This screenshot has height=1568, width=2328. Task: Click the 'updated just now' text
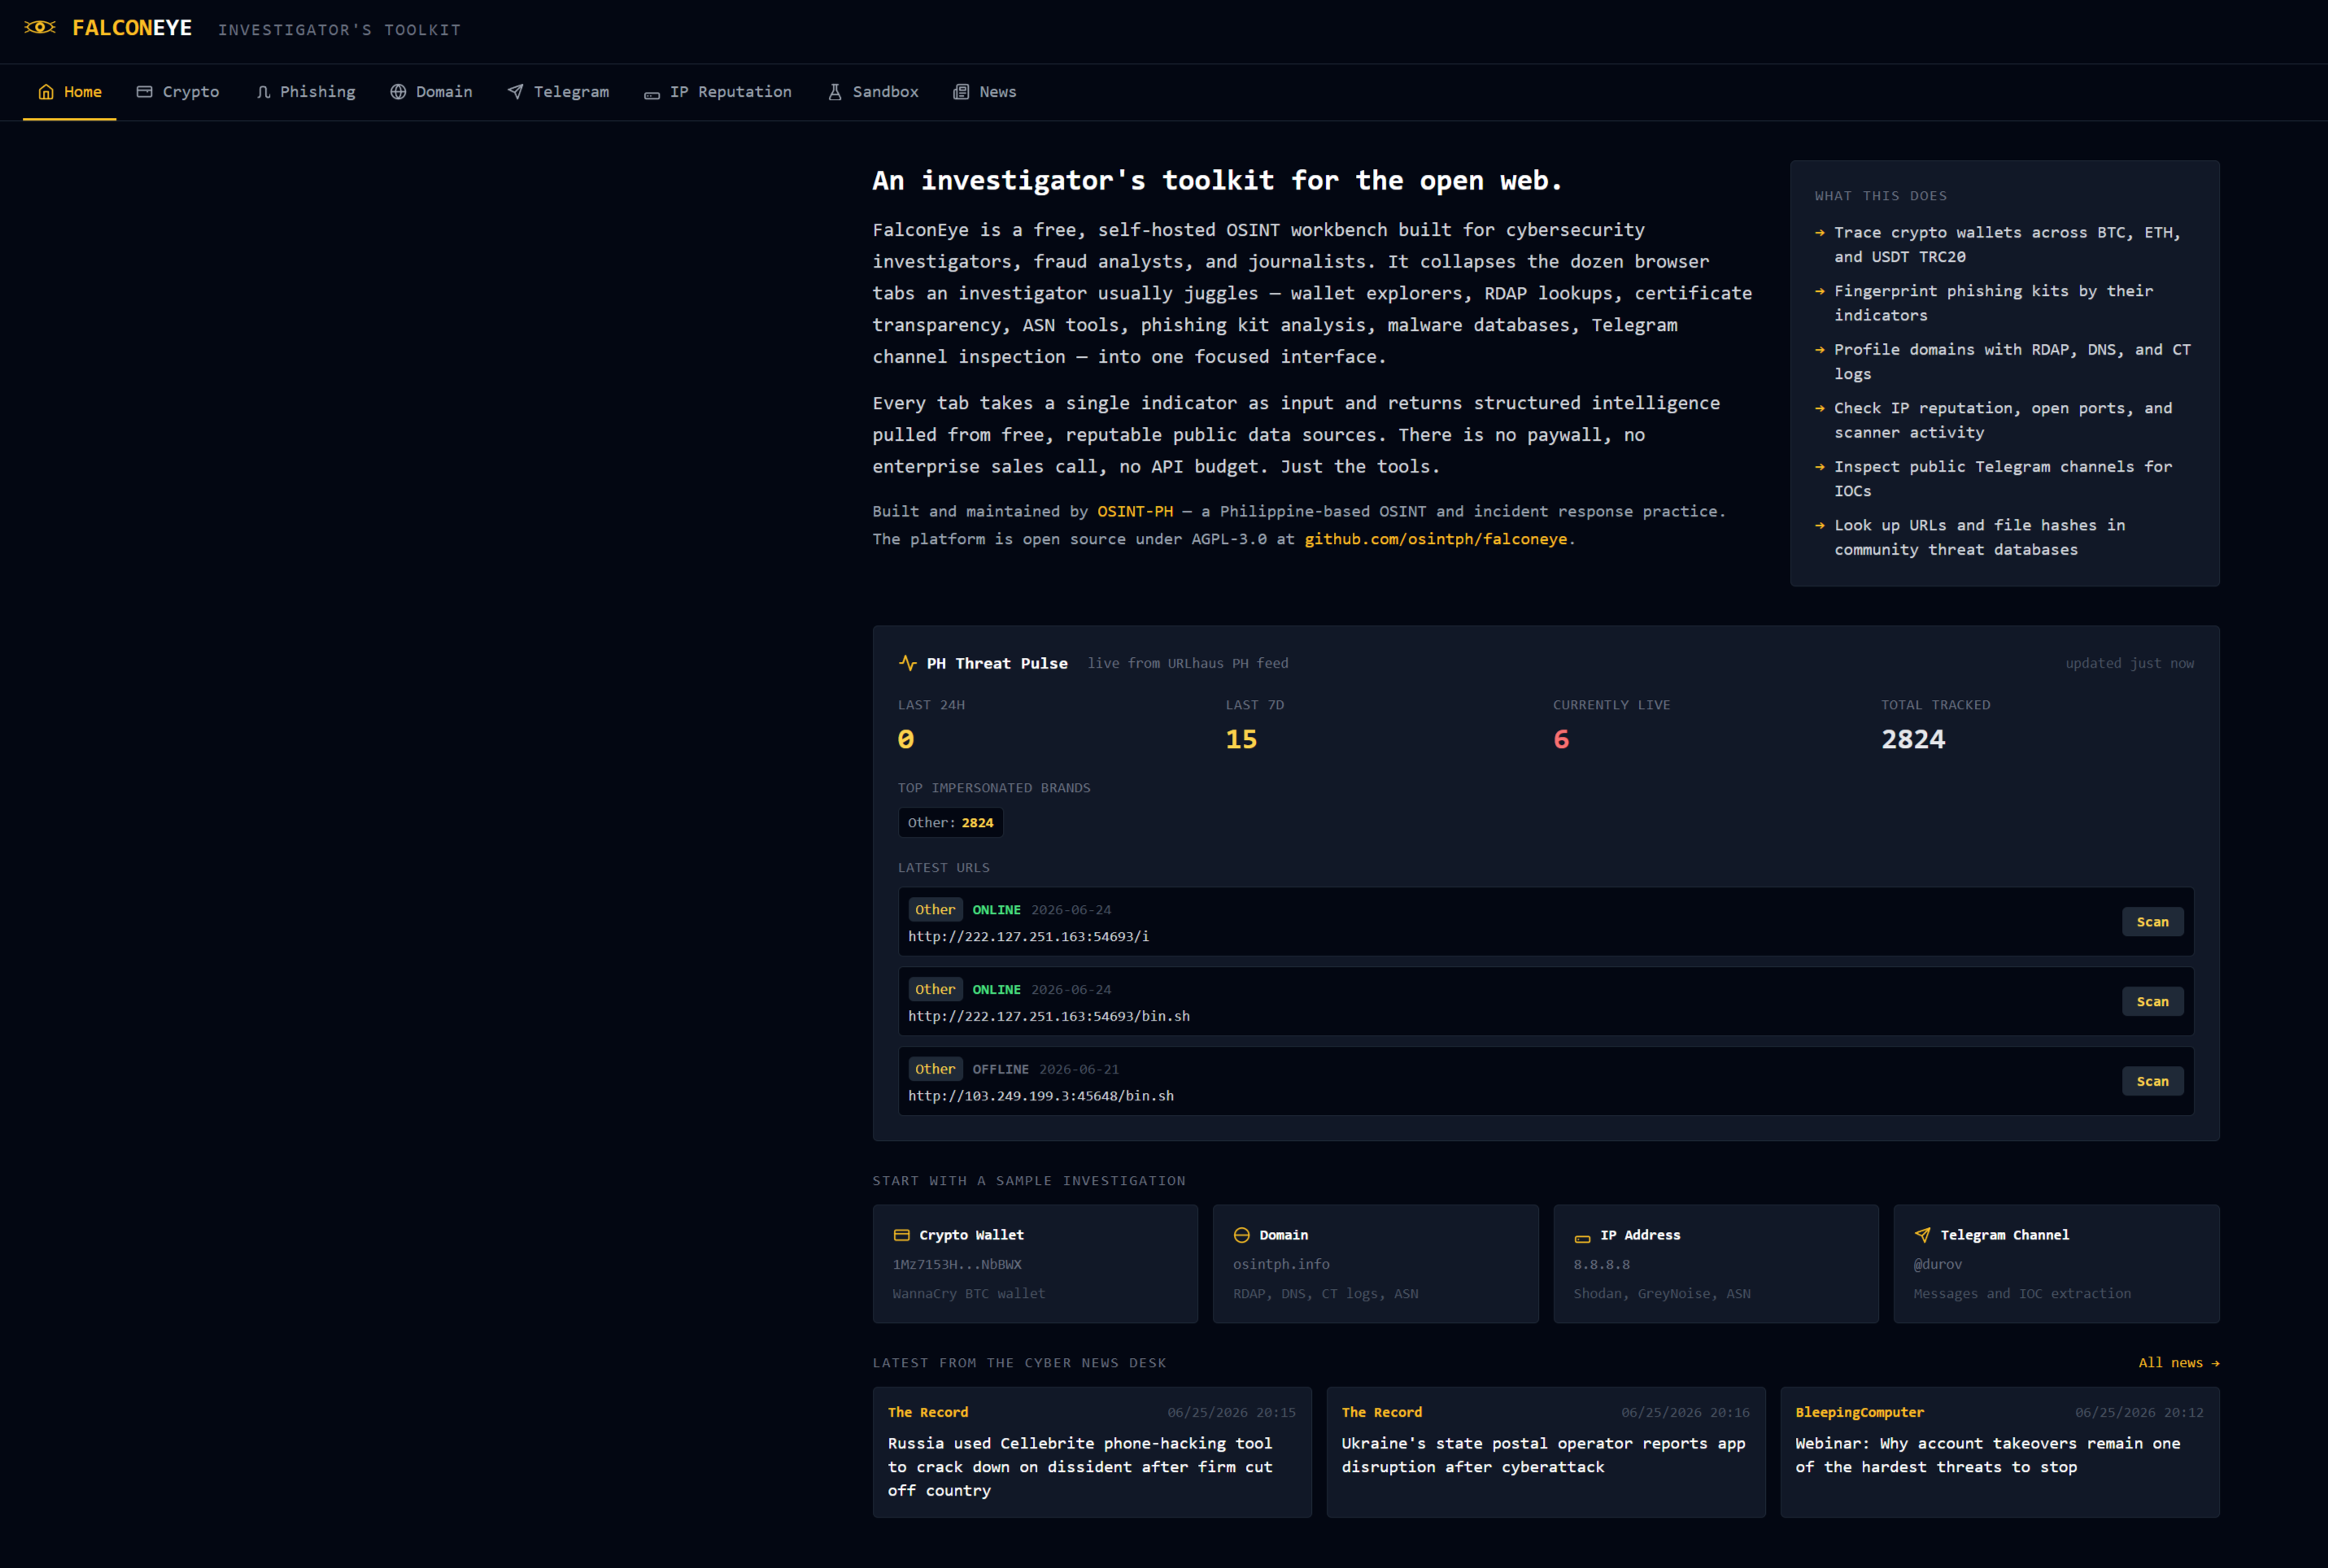click(x=2130, y=663)
